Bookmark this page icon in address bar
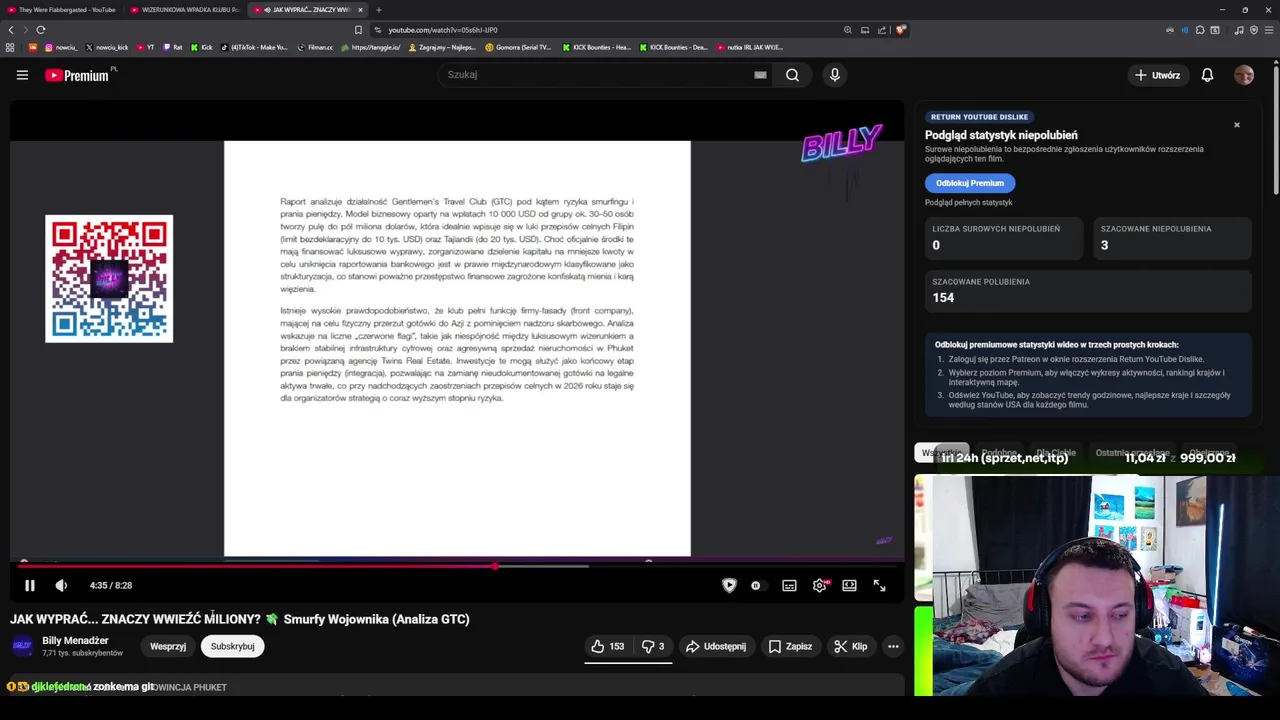This screenshot has height=720, width=1280. [x=358, y=30]
